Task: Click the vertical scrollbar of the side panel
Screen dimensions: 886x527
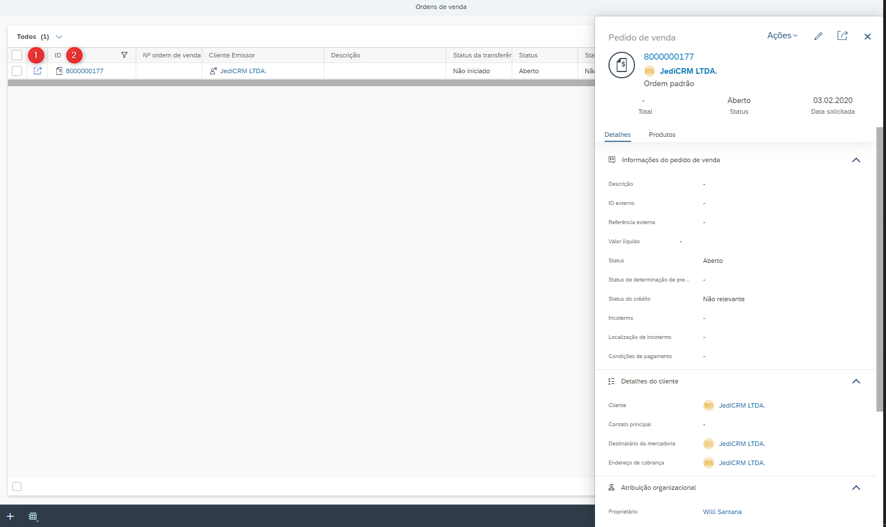Action: pos(879,269)
